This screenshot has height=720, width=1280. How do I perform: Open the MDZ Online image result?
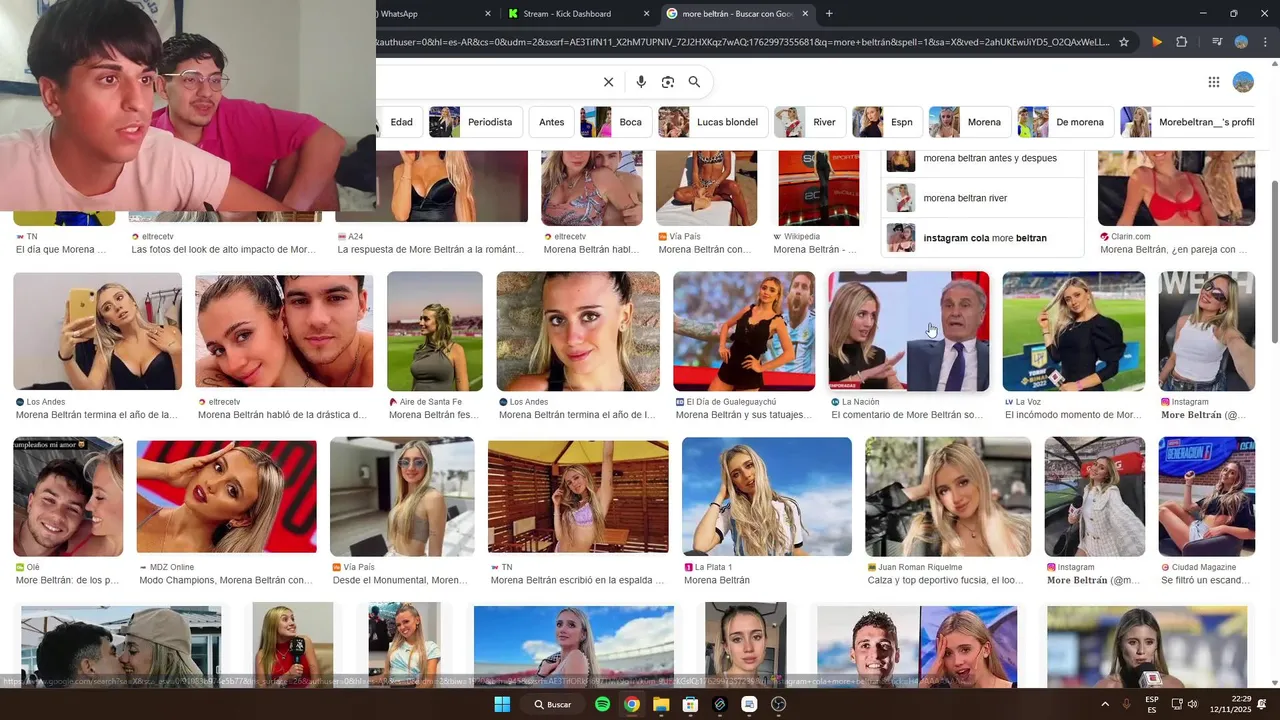(226, 497)
